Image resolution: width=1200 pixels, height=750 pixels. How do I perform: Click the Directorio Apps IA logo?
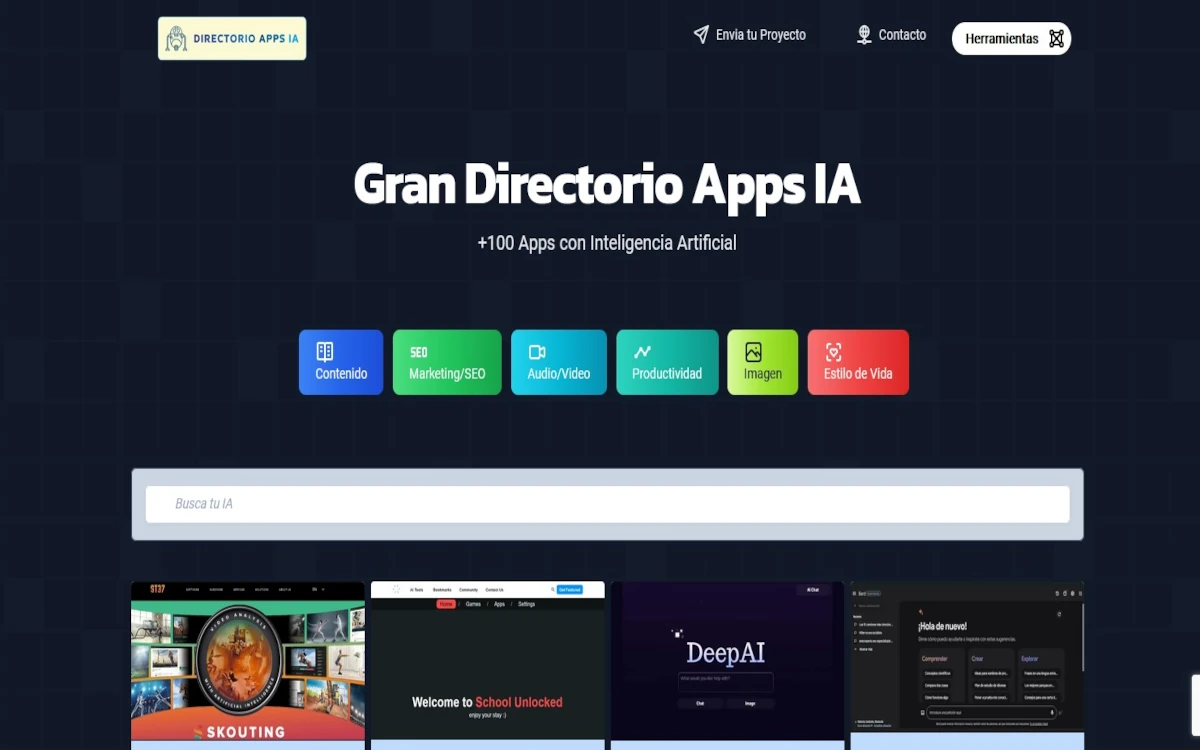tap(232, 38)
